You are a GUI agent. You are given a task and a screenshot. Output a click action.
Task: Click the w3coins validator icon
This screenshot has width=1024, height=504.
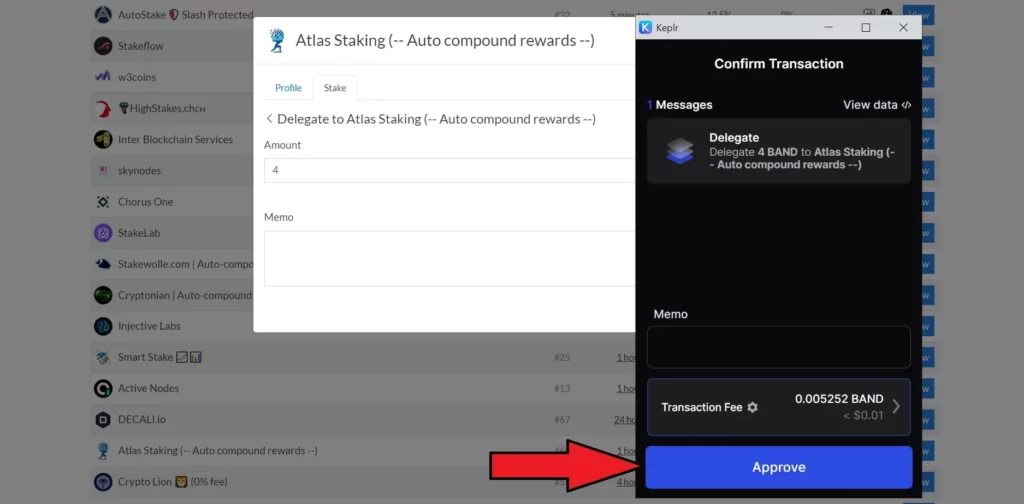[x=103, y=77]
